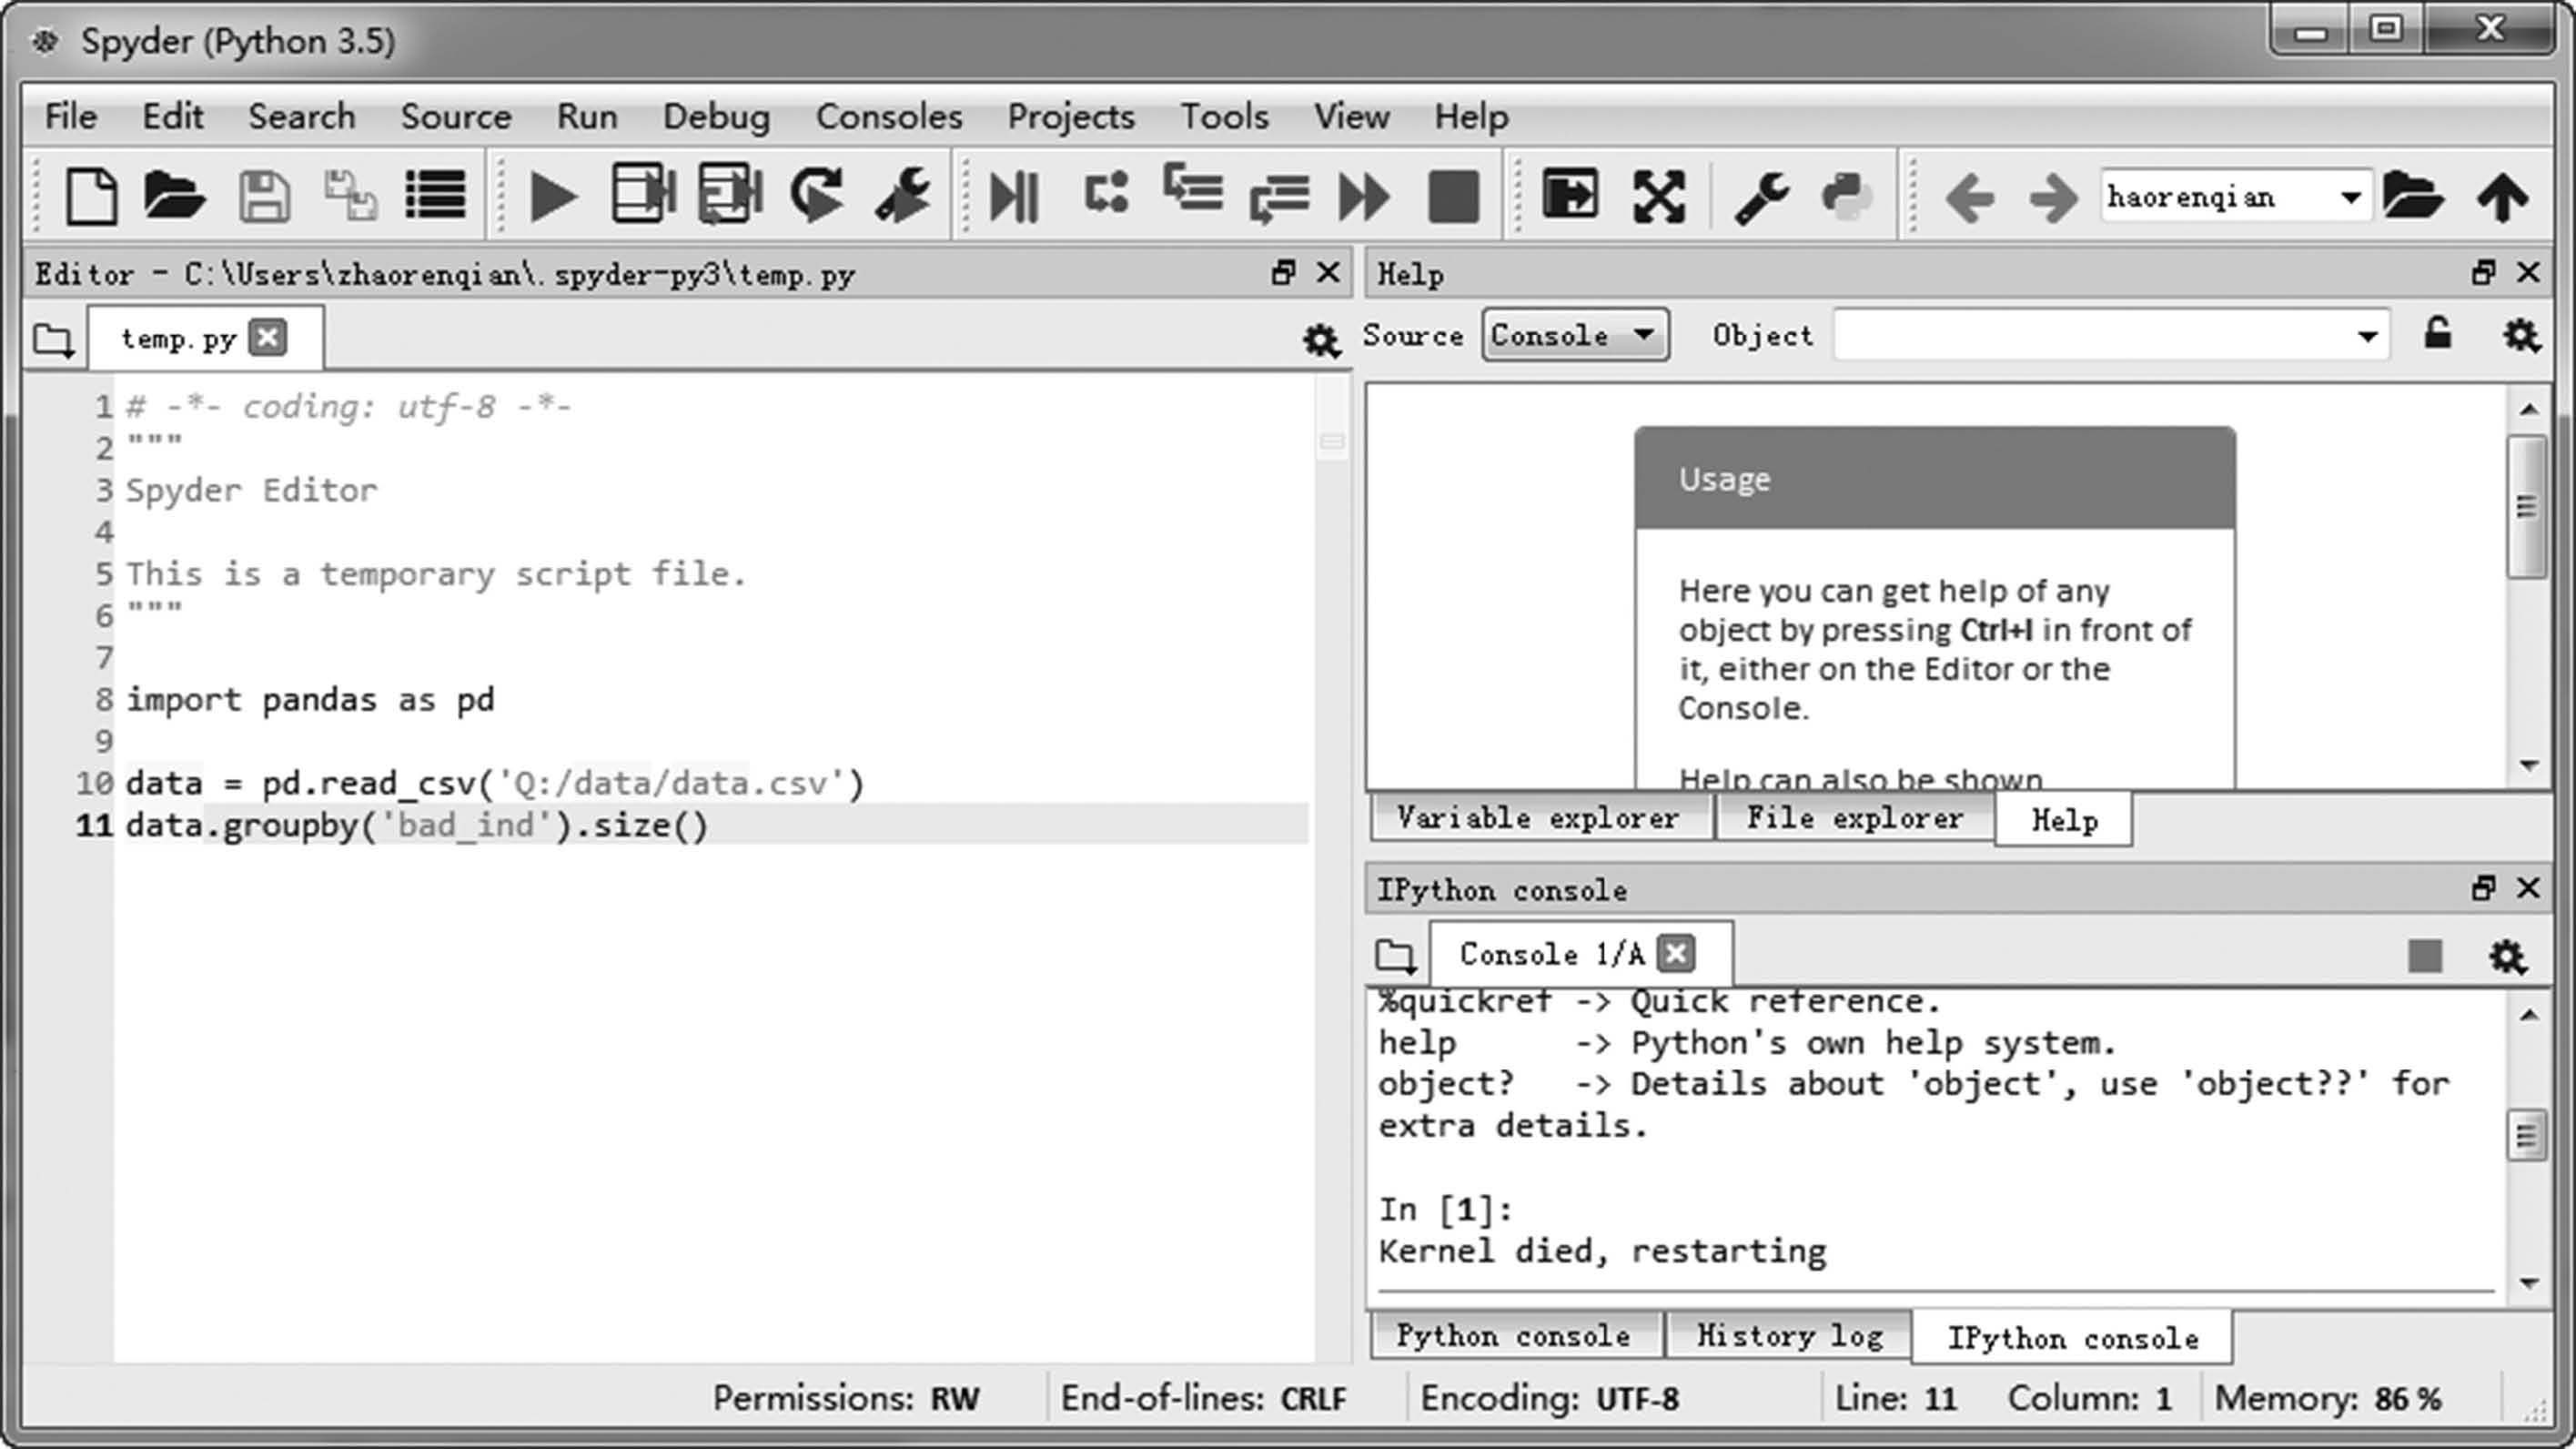Open the file list browser icon
2576x1449 pixels.
[435, 195]
